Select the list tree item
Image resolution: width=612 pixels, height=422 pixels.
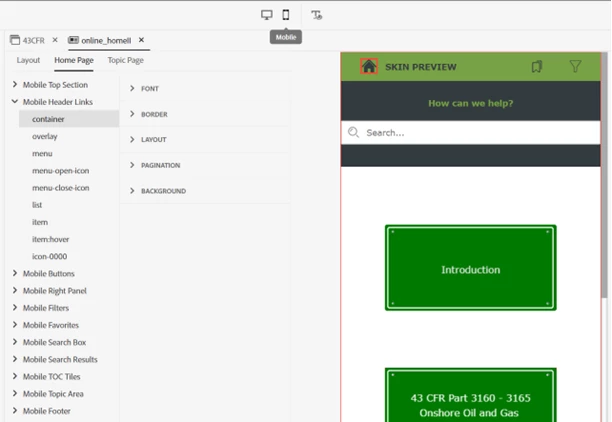37,205
